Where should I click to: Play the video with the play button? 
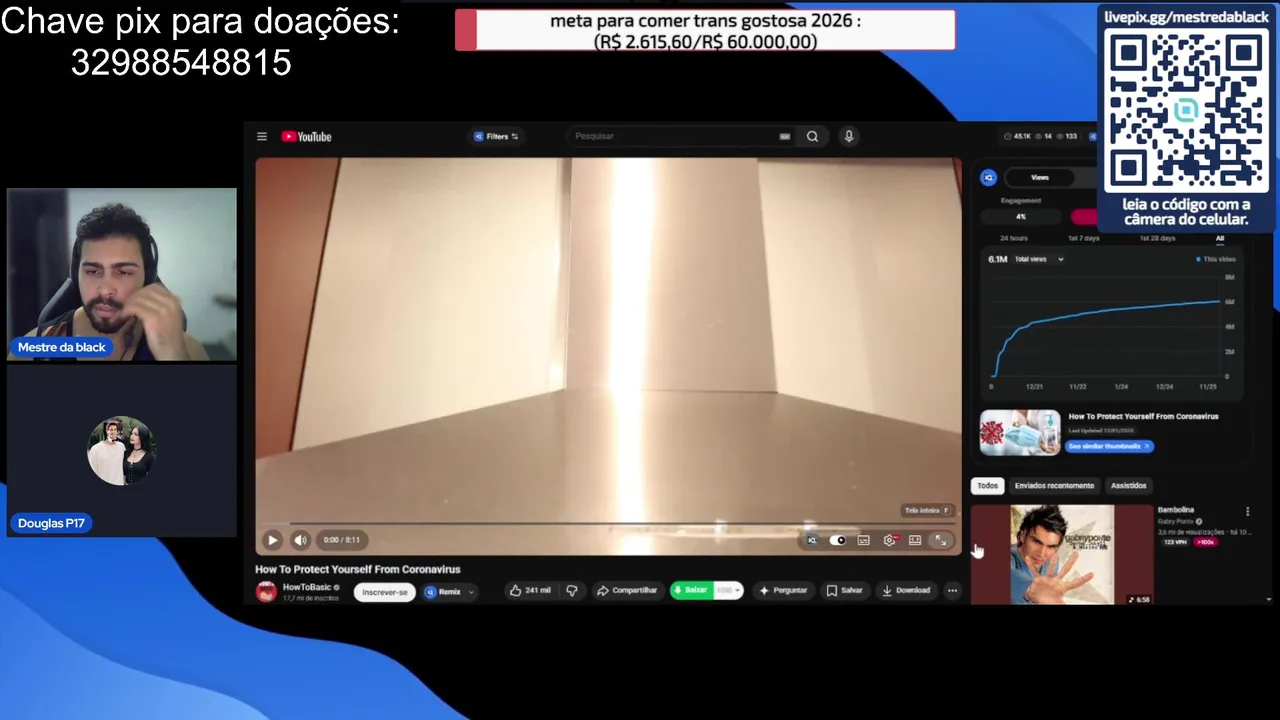pyautogui.click(x=272, y=540)
